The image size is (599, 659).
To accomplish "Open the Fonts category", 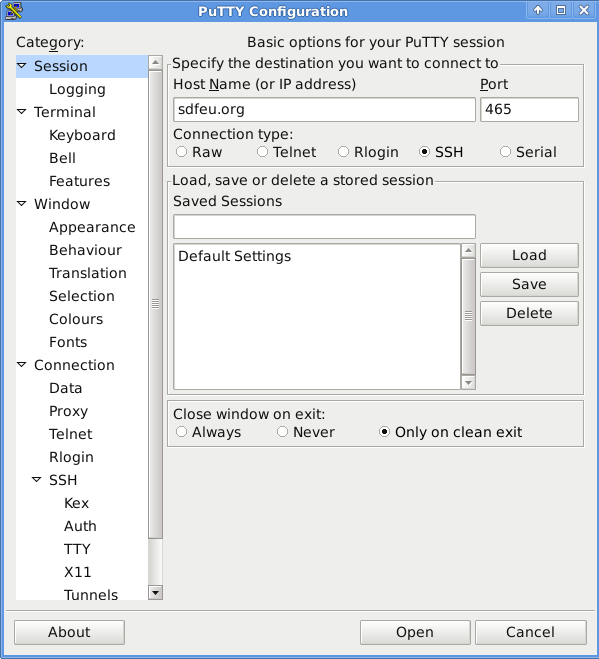I will pyautogui.click(x=68, y=342).
